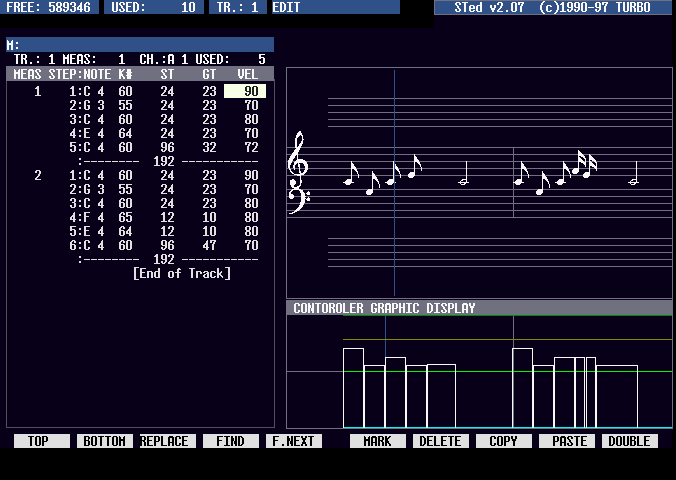Screen dimensions: 676x480
Task: Click the STed v2.07 title banner
Action: [x=555, y=7]
